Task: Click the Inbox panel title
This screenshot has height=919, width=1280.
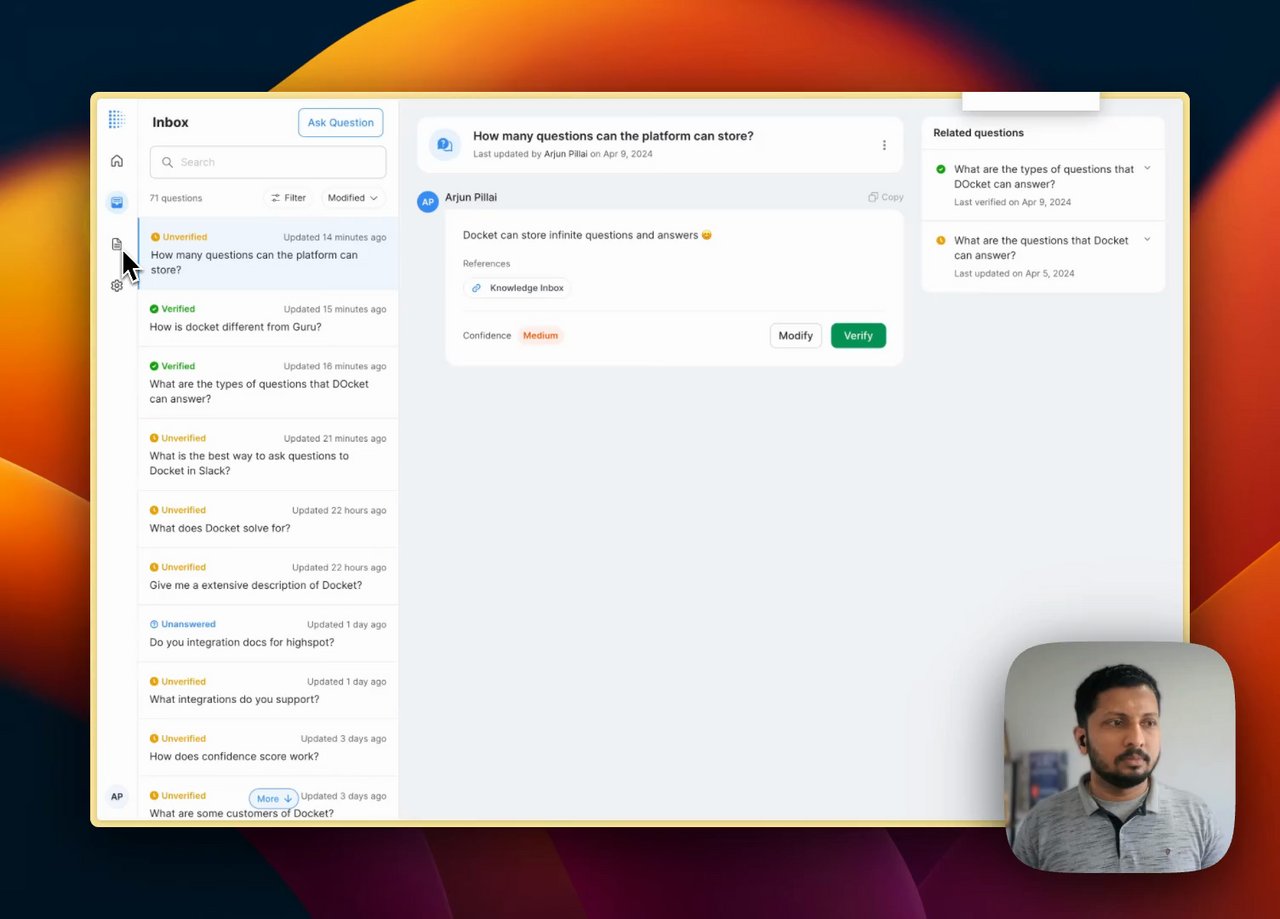Action: pyautogui.click(x=170, y=122)
